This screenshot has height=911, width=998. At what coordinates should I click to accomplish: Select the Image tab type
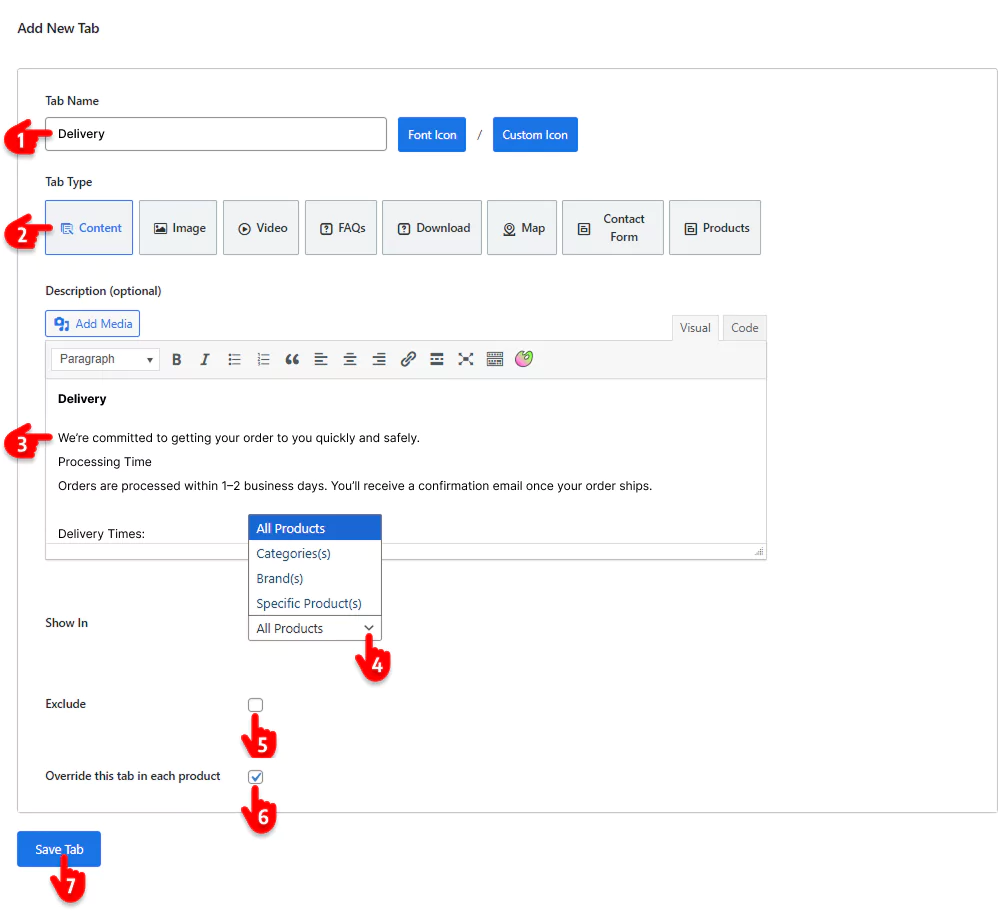click(x=178, y=228)
